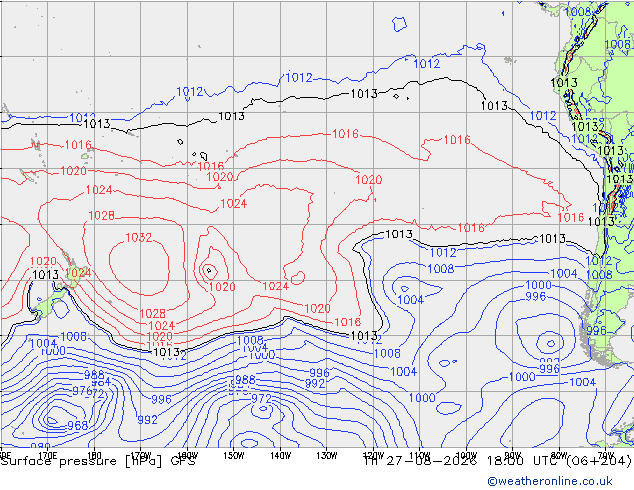This screenshot has width=634, height=490.
Task: Click the 170E longitude axis label
Action: [x=47, y=456]
